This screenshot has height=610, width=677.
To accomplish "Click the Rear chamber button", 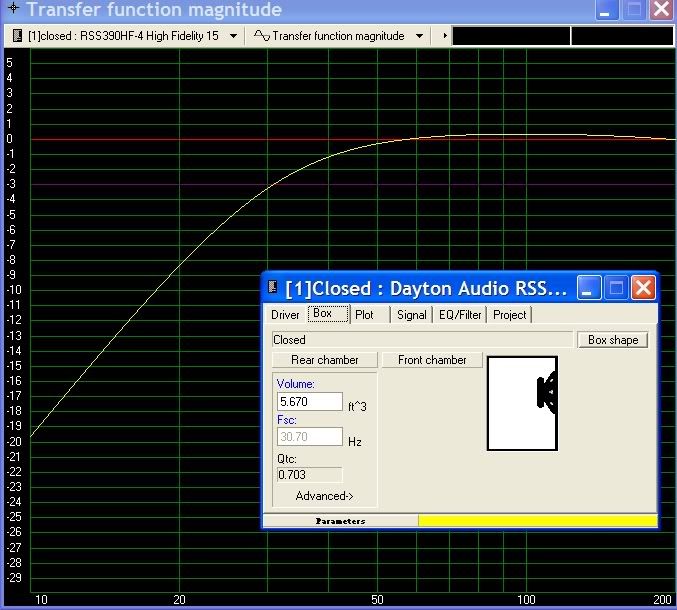I will tap(325, 360).
